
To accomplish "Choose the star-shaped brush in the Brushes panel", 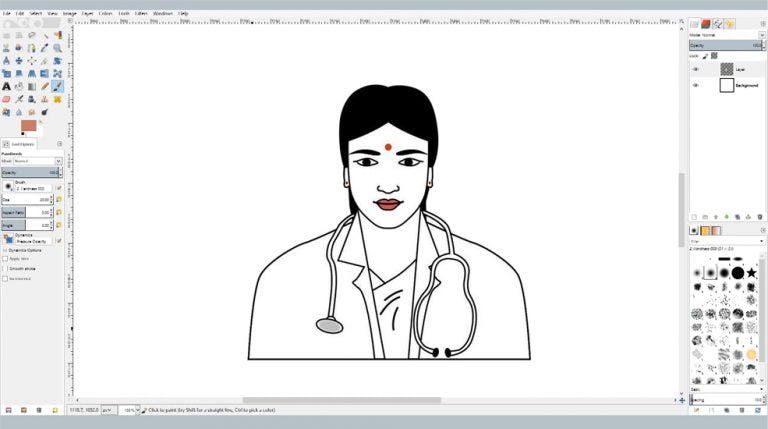I will [751, 272].
